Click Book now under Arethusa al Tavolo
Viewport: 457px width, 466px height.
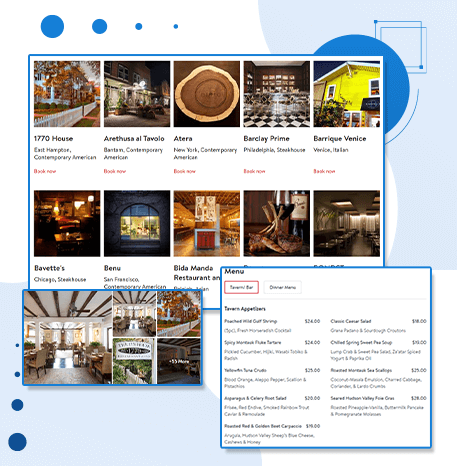click(115, 171)
